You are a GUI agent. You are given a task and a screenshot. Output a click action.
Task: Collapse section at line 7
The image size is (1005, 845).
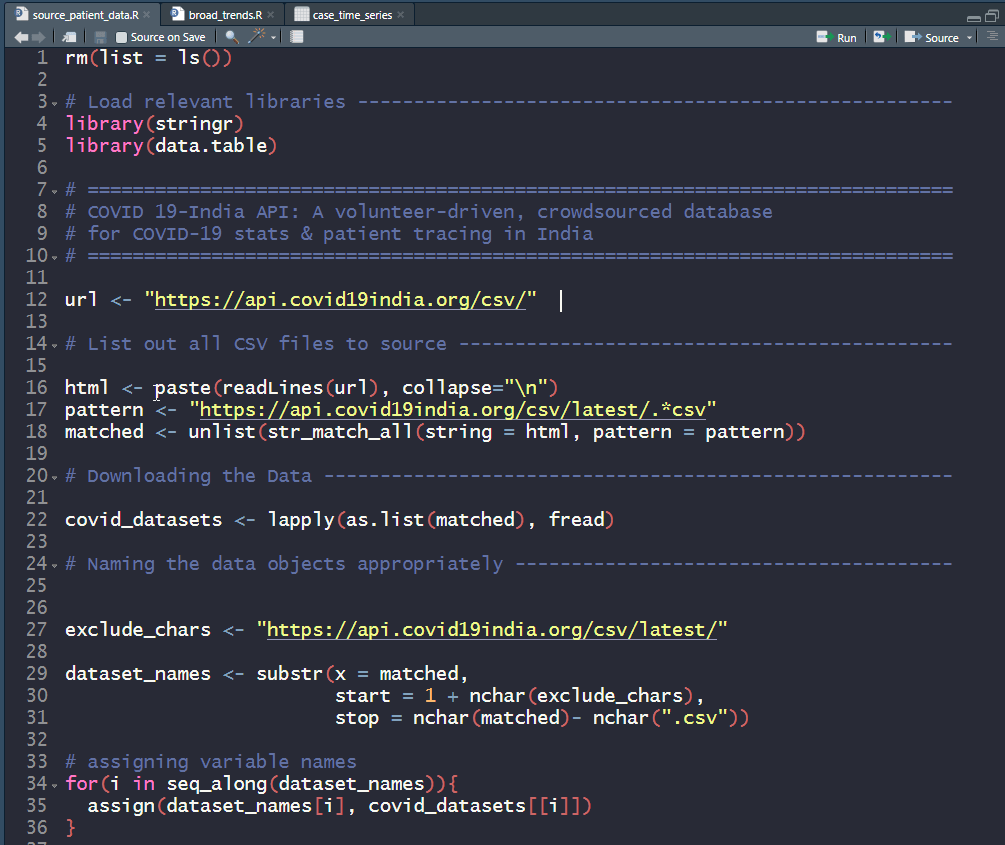tap(54, 192)
